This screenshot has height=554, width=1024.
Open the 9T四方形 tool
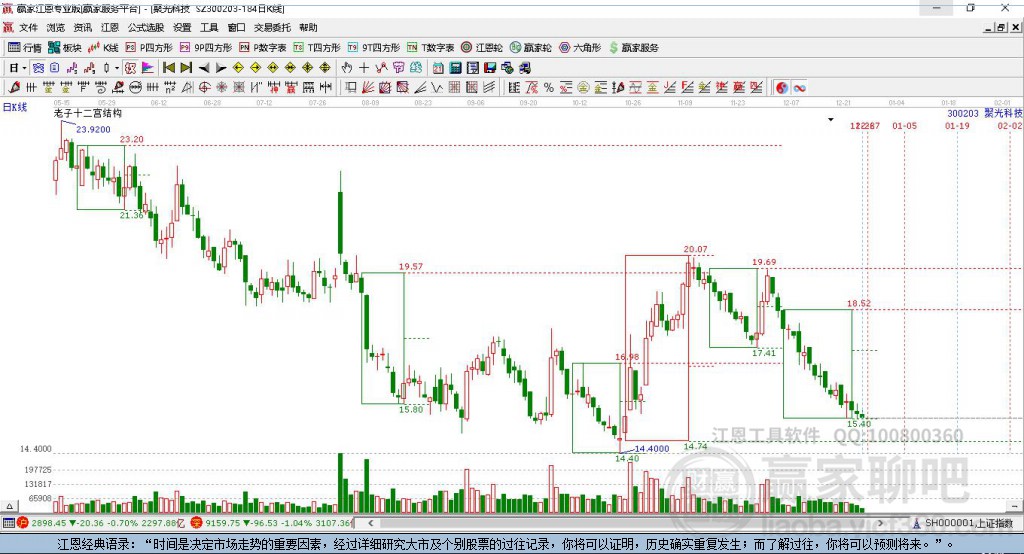click(374, 48)
